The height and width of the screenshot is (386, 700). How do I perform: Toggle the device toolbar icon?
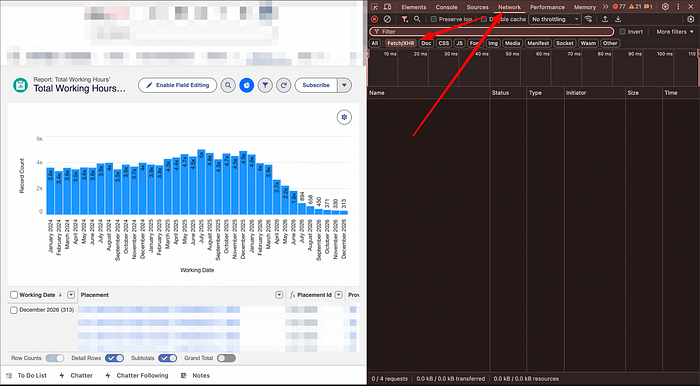[x=388, y=7]
